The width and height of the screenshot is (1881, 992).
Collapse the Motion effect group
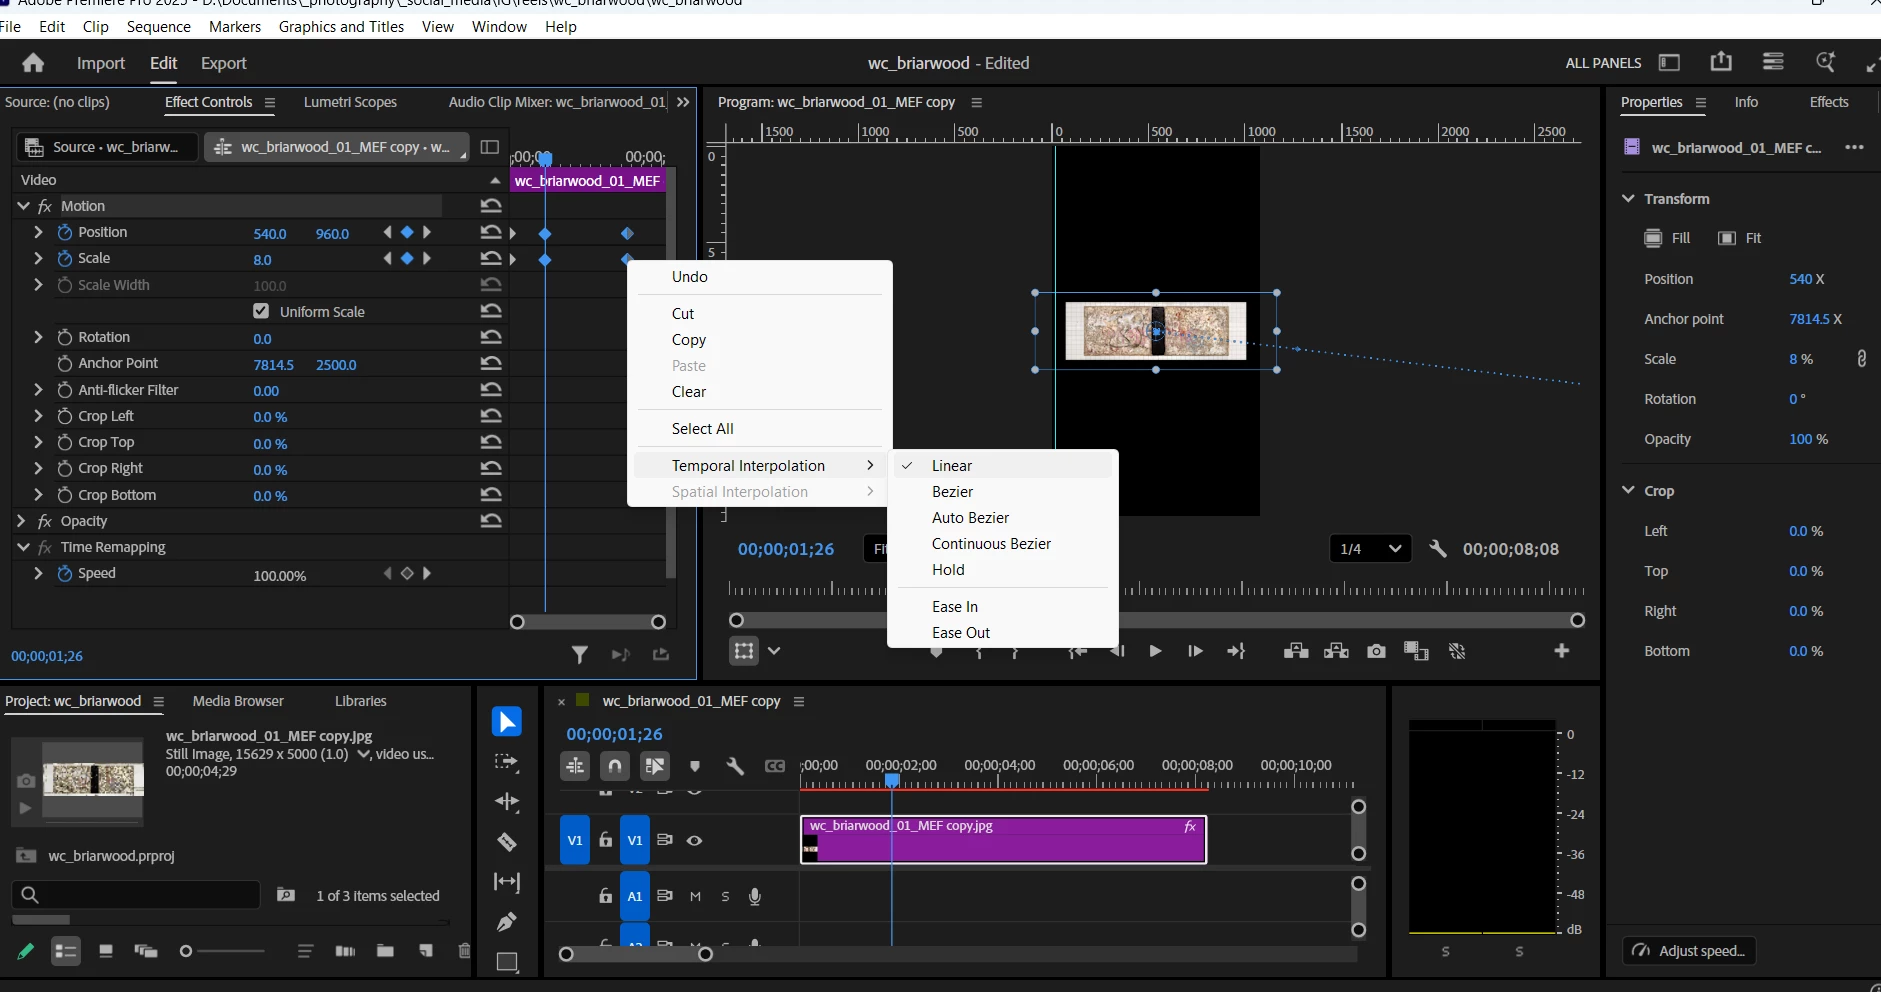(23, 206)
